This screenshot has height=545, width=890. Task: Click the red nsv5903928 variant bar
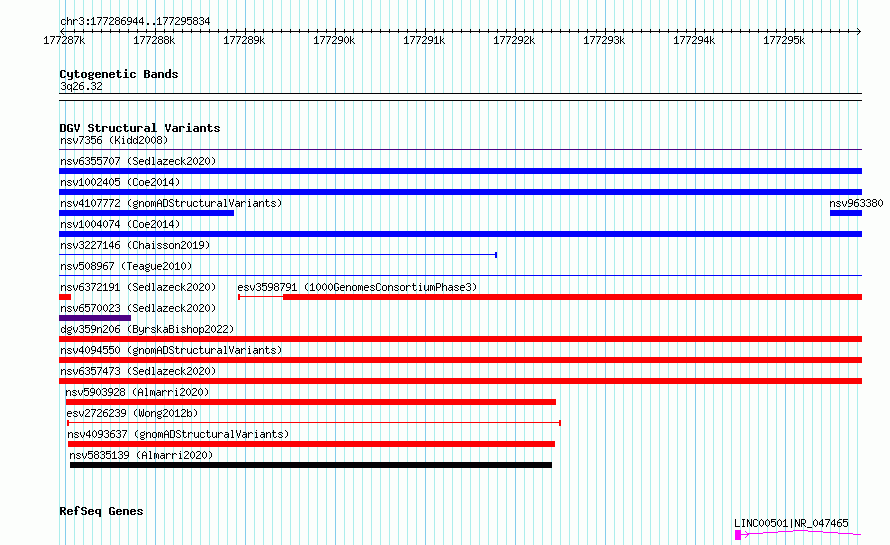point(310,402)
